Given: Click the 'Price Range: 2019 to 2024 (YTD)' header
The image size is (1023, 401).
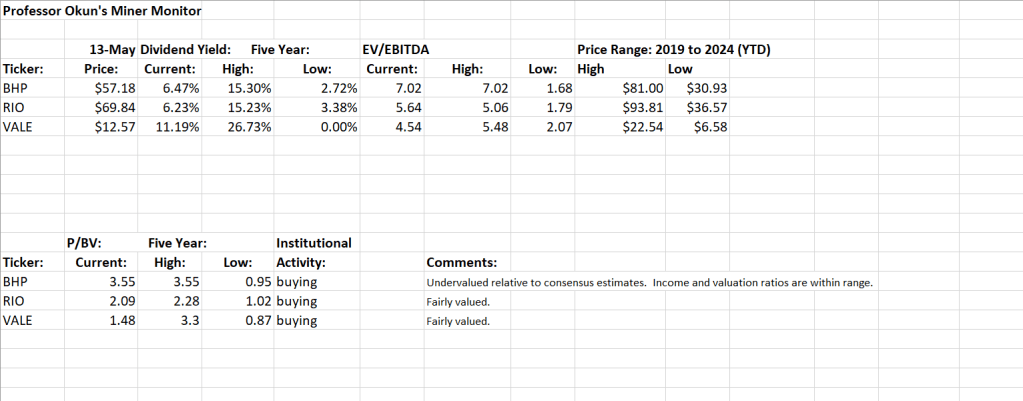Looking at the screenshot, I should coord(677,49).
